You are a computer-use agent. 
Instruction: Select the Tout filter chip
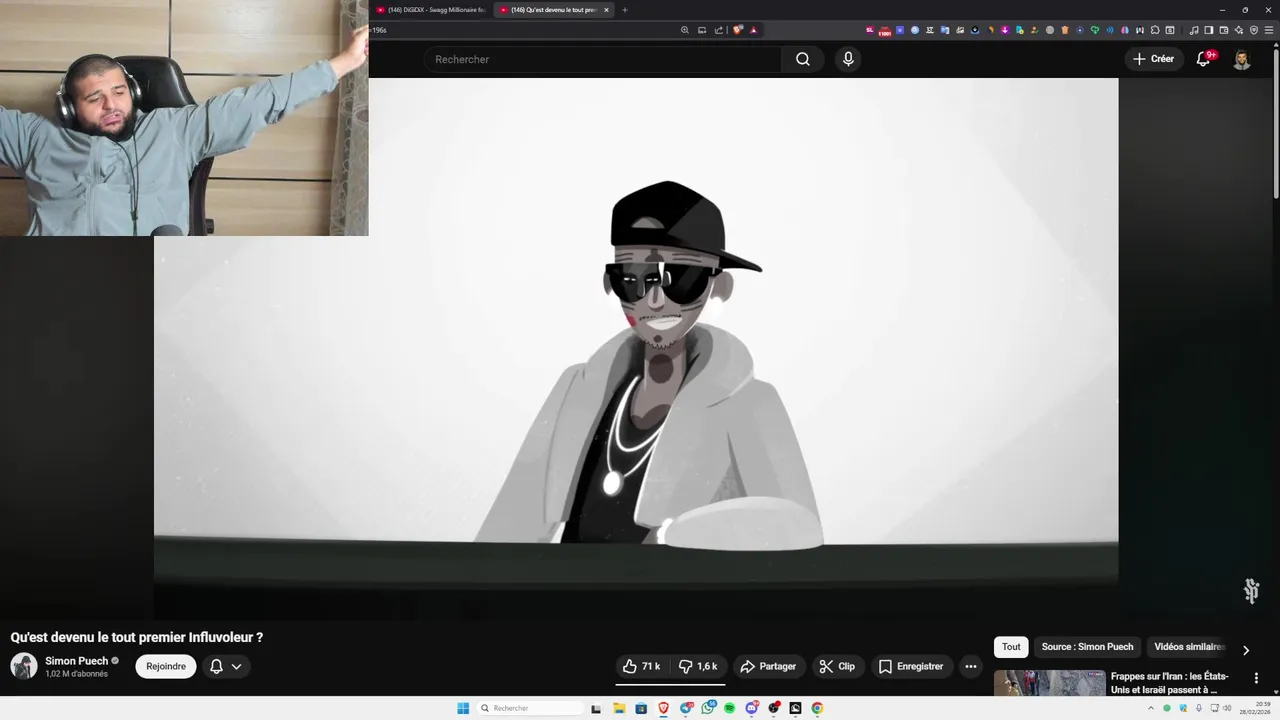(1011, 647)
